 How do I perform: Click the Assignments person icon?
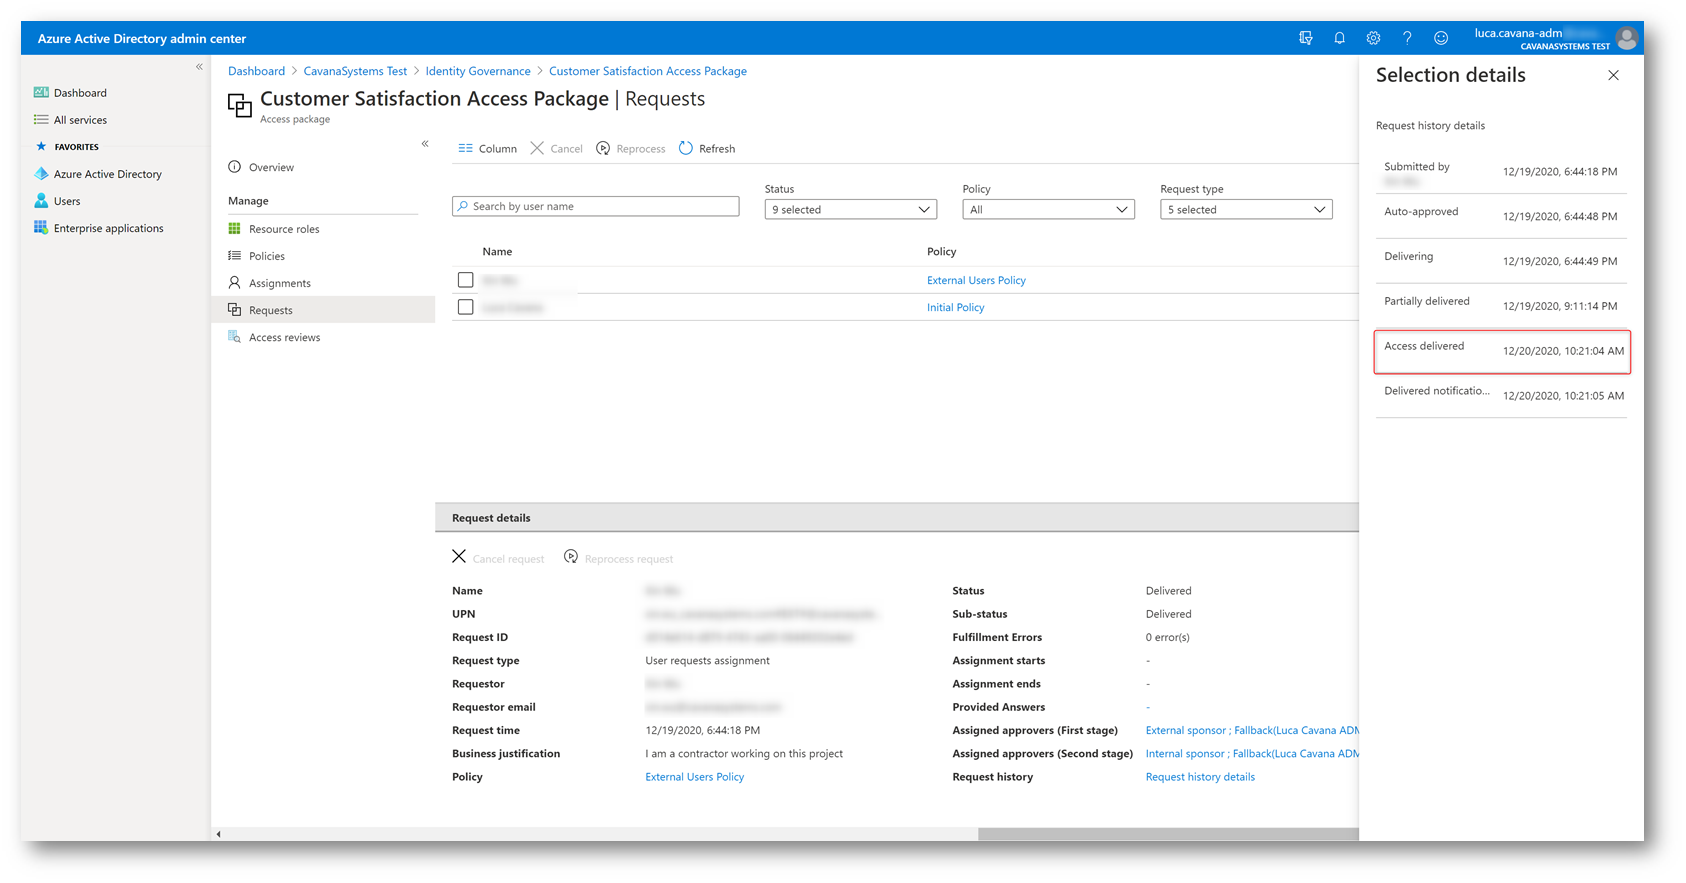click(x=234, y=282)
